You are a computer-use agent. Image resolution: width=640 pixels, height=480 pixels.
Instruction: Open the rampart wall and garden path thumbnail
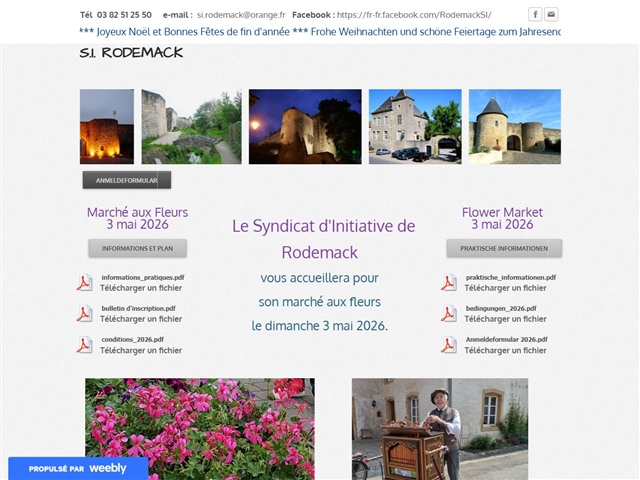point(191,127)
